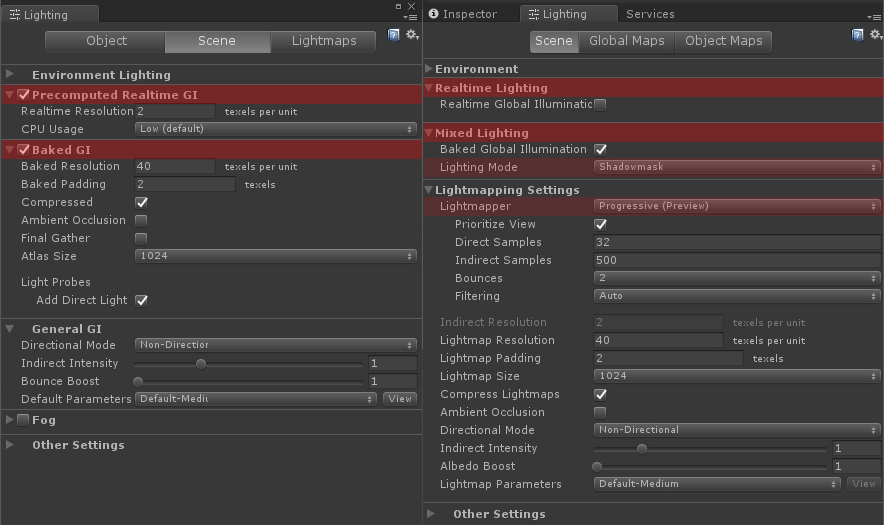Image resolution: width=884 pixels, height=525 pixels.
Task: Open the Atlas Size dropdown
Action: [276, 256]
